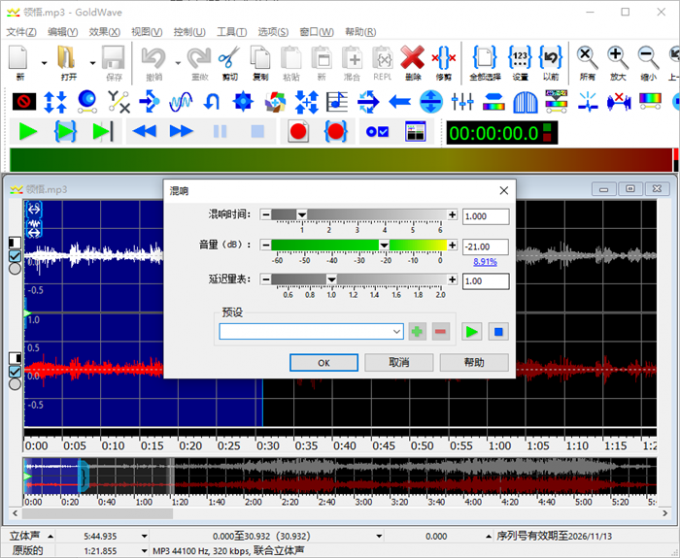
Task: Open the 预设 preset combo box
Action: 311,332
